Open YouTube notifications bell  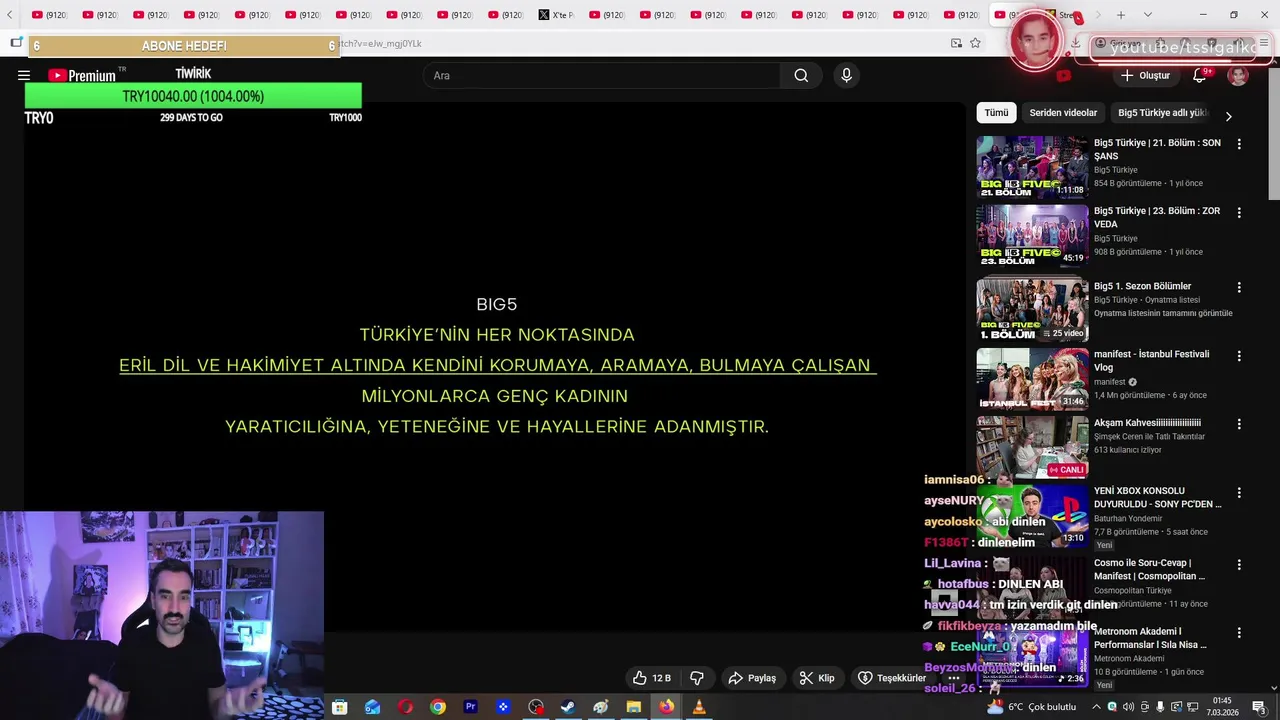click(x=1200, y=75)
